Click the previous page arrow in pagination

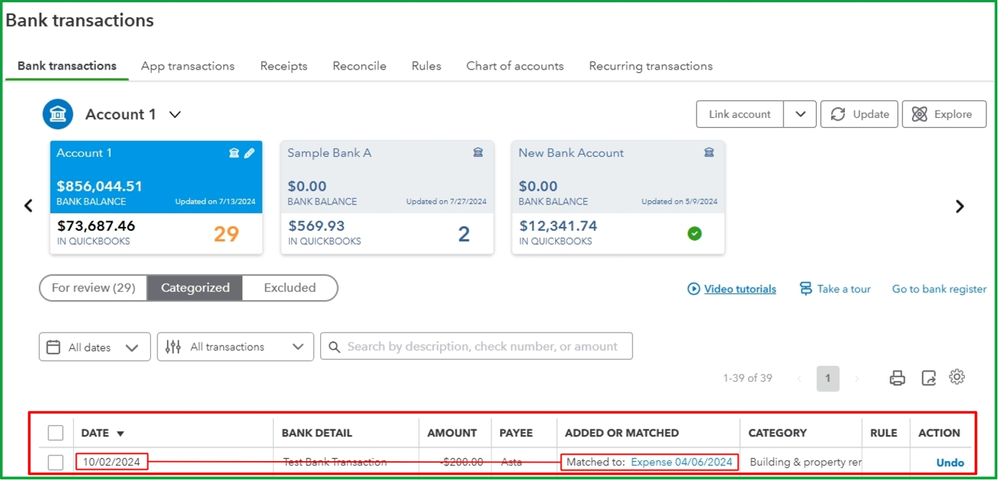pyautogui.click(x=799, y=378)
